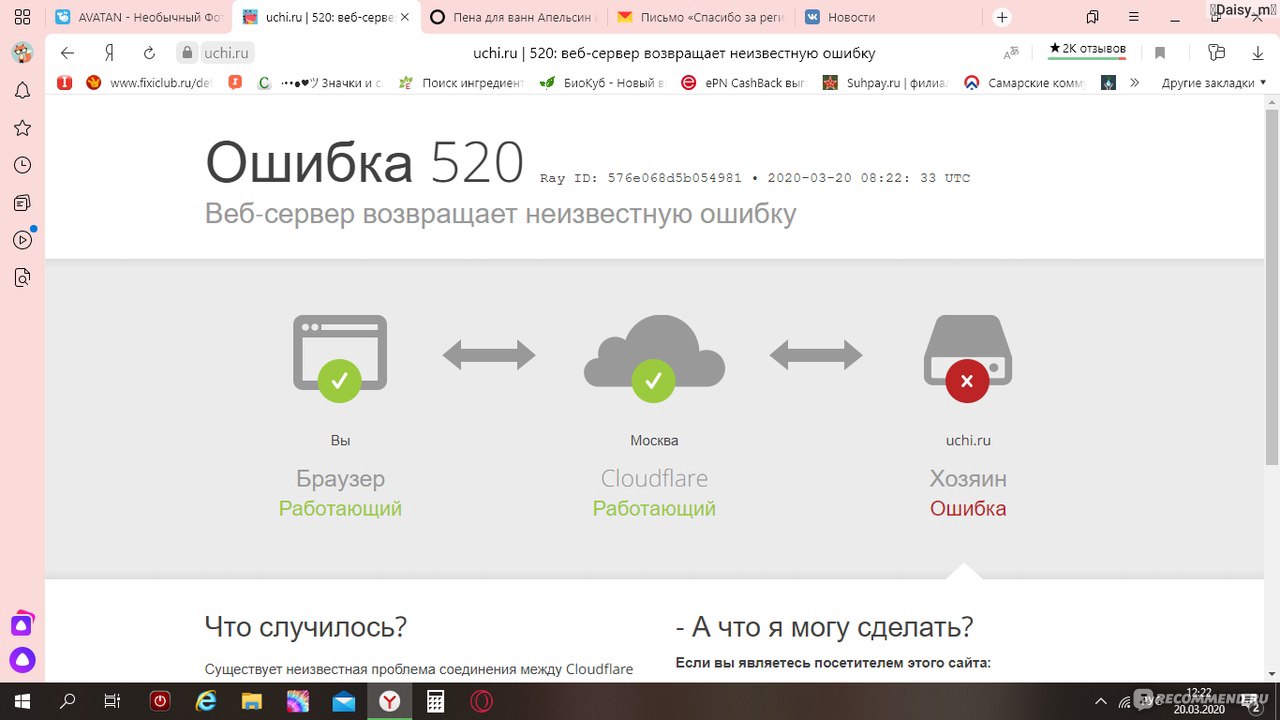Expand the Другие закладки folder
The width and height of the screenshot is (1280, 720).
pos(1214,83)
